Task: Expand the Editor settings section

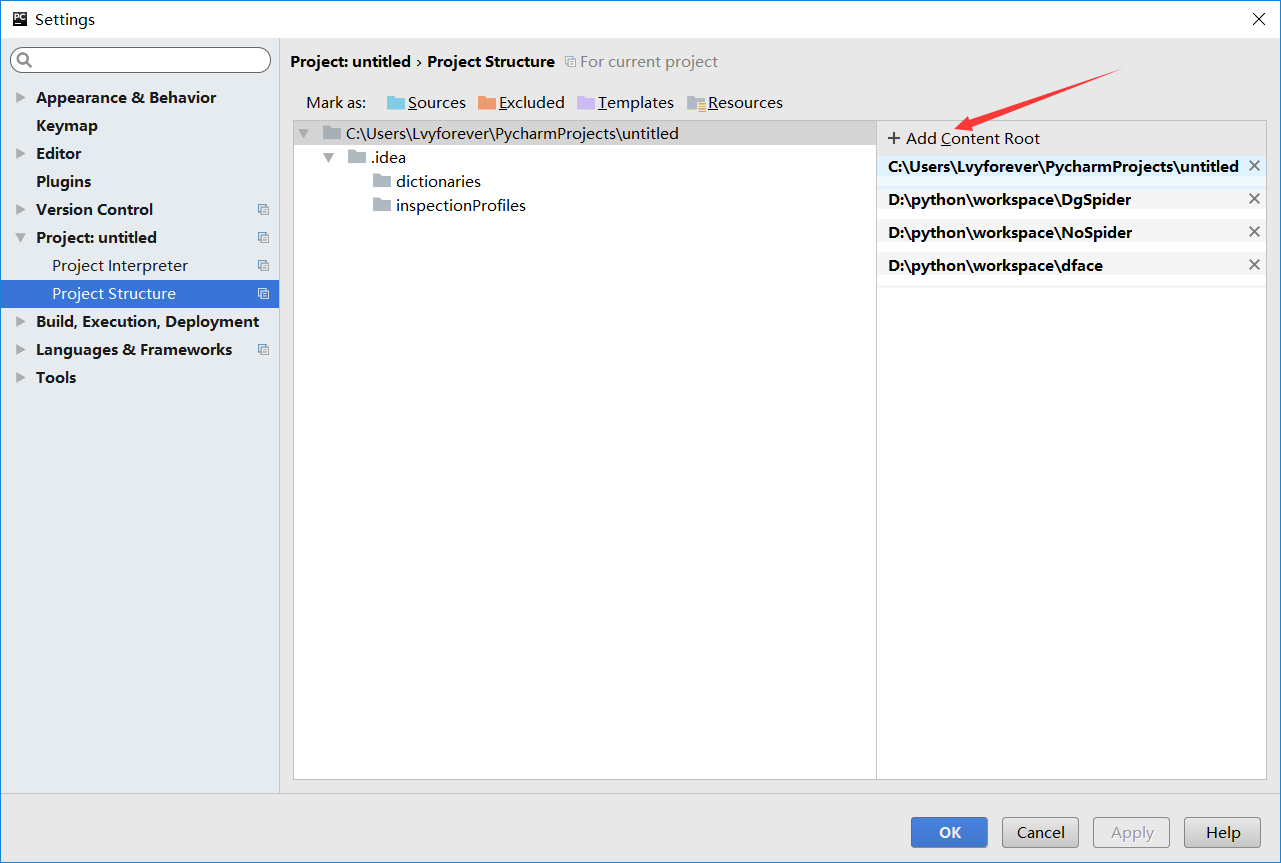Action: coord(21,154)
